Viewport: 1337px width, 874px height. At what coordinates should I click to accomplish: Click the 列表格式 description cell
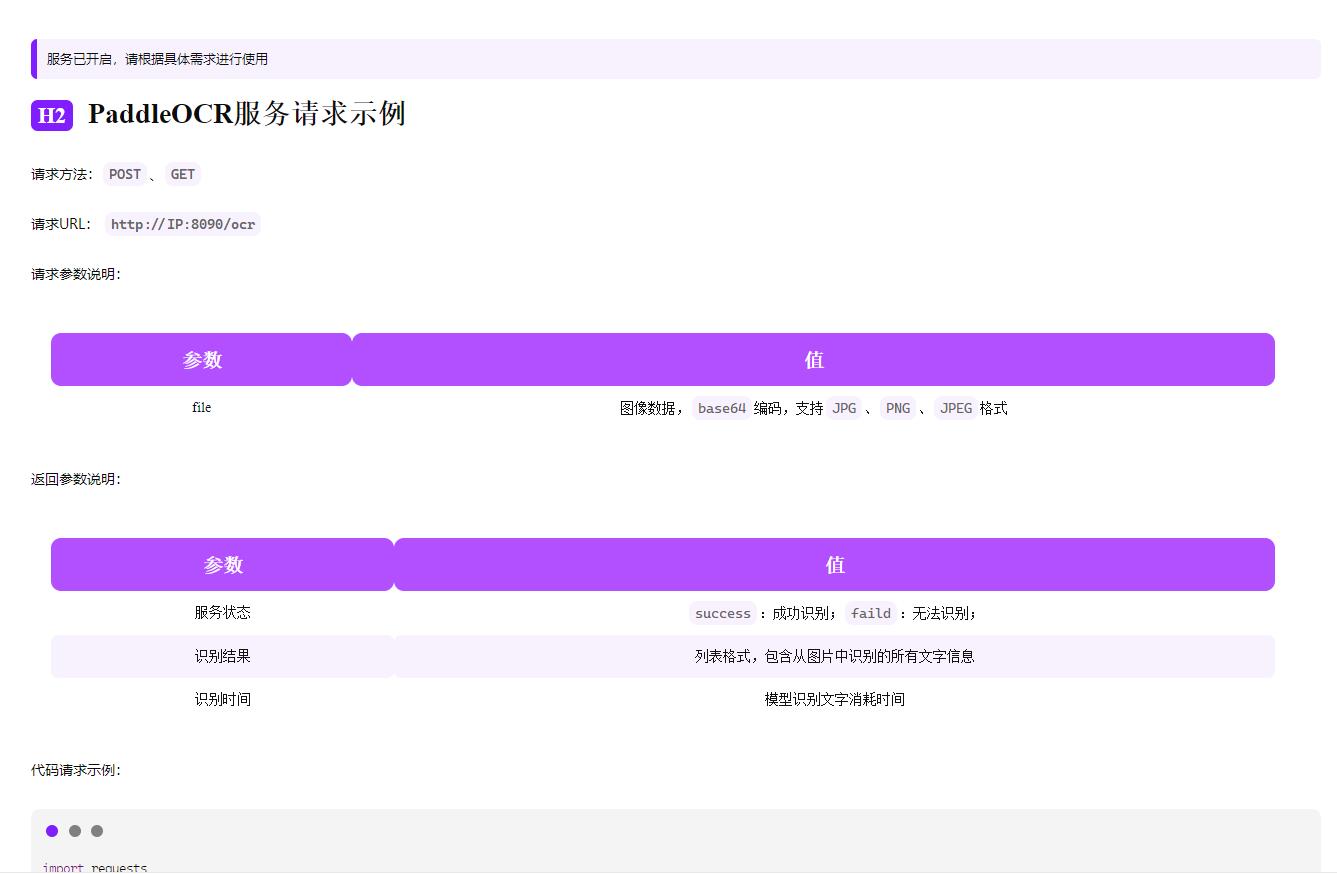(x=835, y=656)
